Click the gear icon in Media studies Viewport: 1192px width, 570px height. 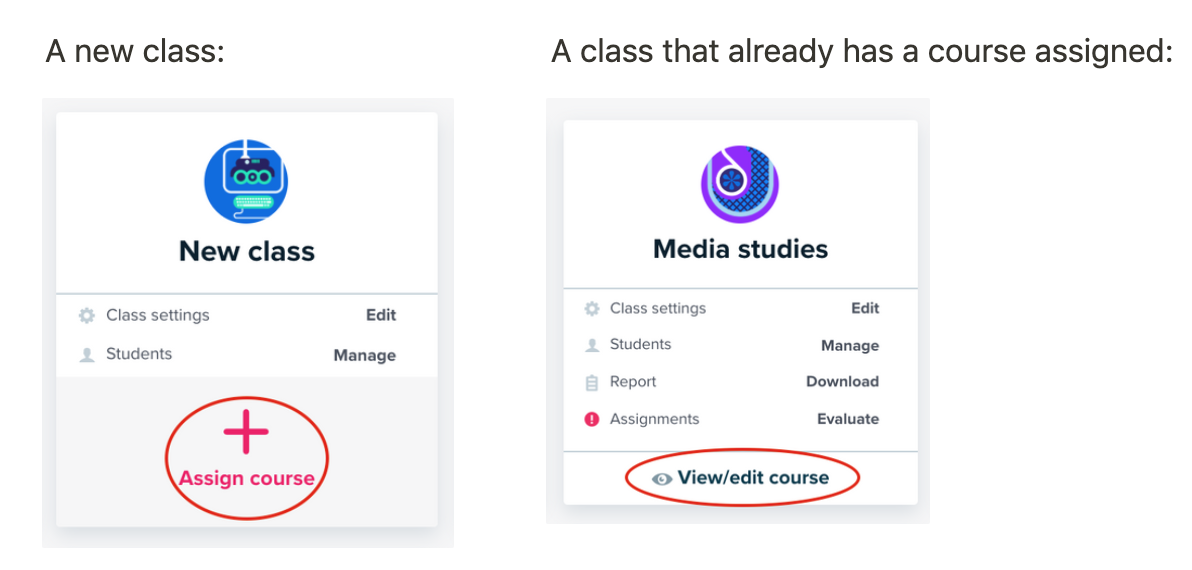(x=592, y=308)
